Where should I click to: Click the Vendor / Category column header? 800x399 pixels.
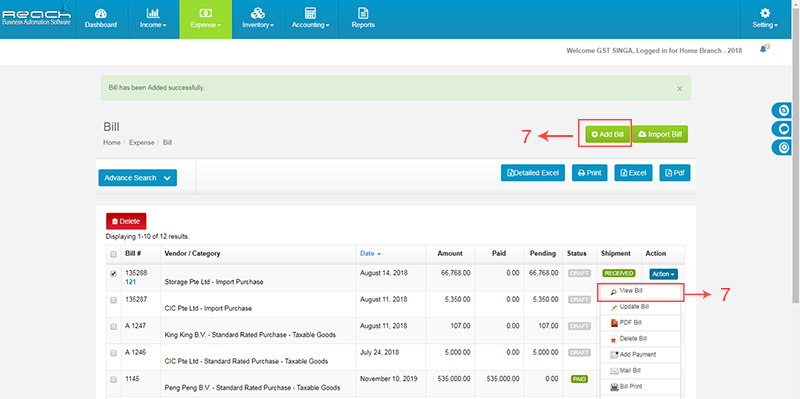pyautogui.click(x=192, y=254)
